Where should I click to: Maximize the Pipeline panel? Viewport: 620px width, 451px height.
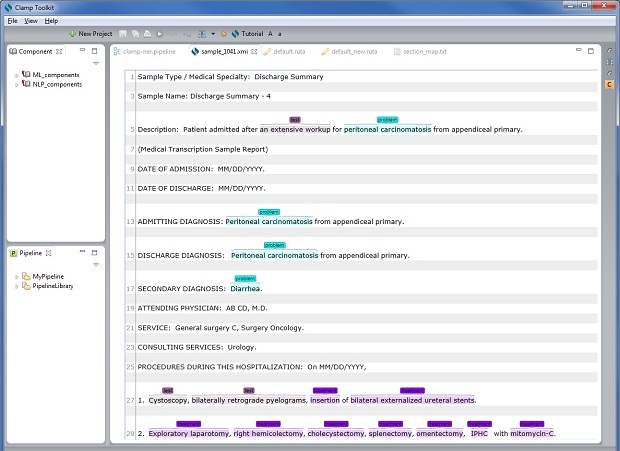point(95,252)
